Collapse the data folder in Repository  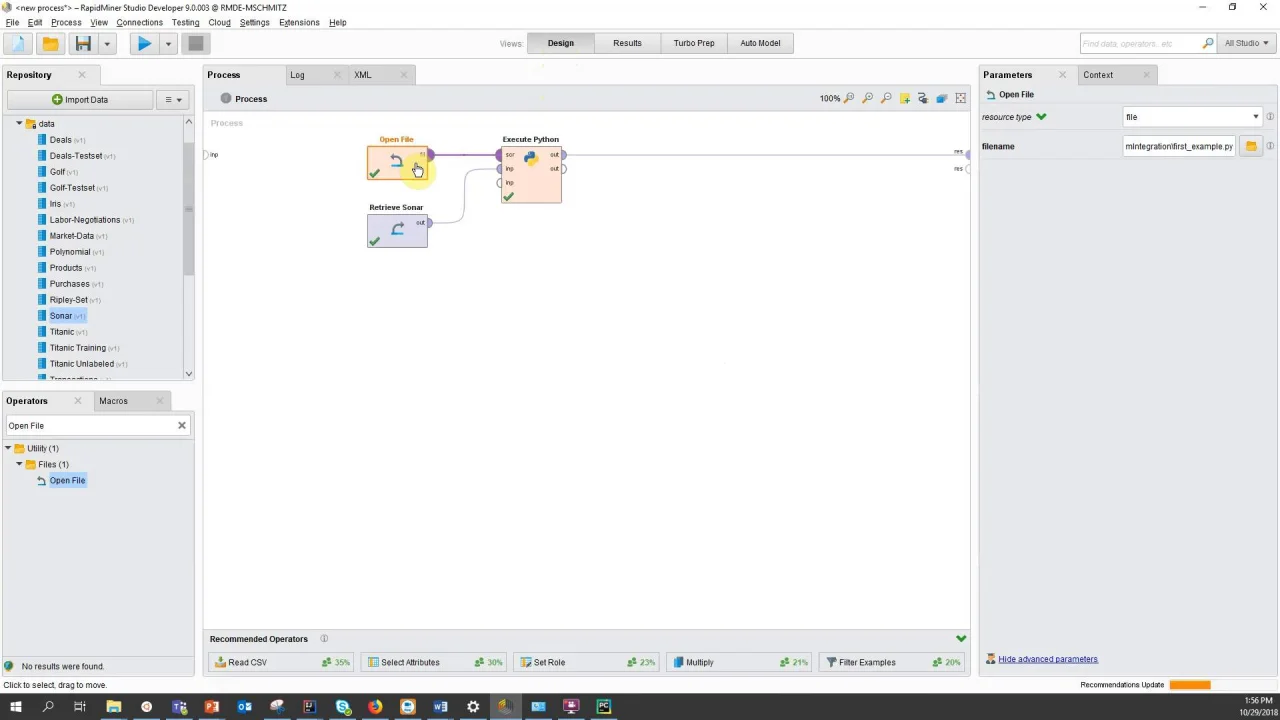coord(19,124)
